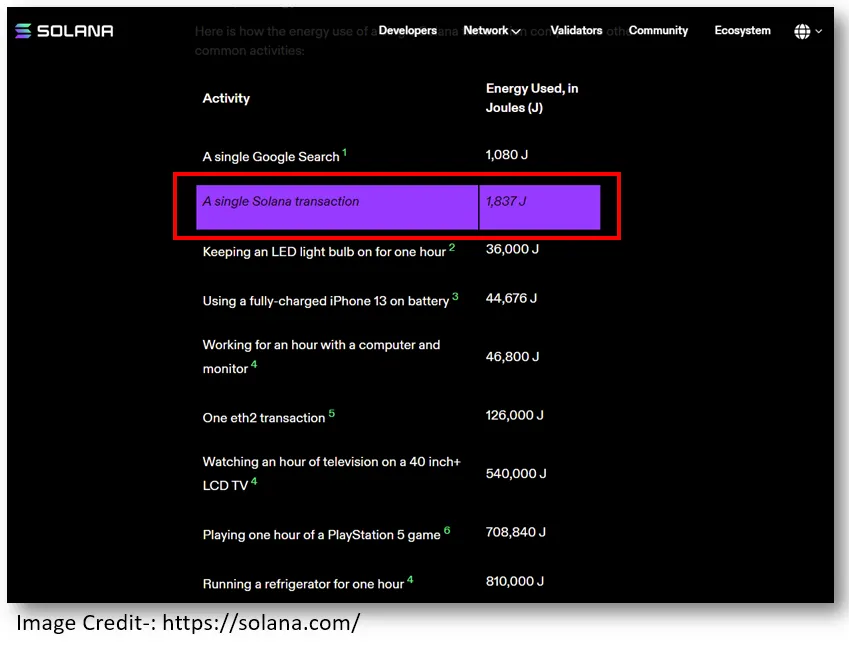Expand the language selector chevron
The width and height of the screenshot is (849, 647).
pos(819,31)
